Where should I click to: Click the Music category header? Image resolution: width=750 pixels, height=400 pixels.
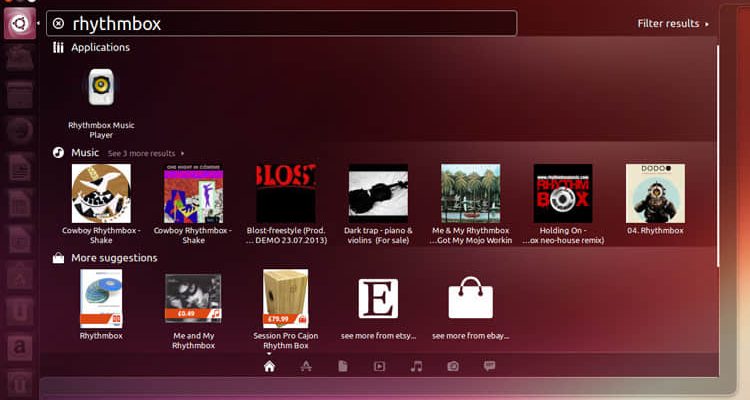click(85, 153)
